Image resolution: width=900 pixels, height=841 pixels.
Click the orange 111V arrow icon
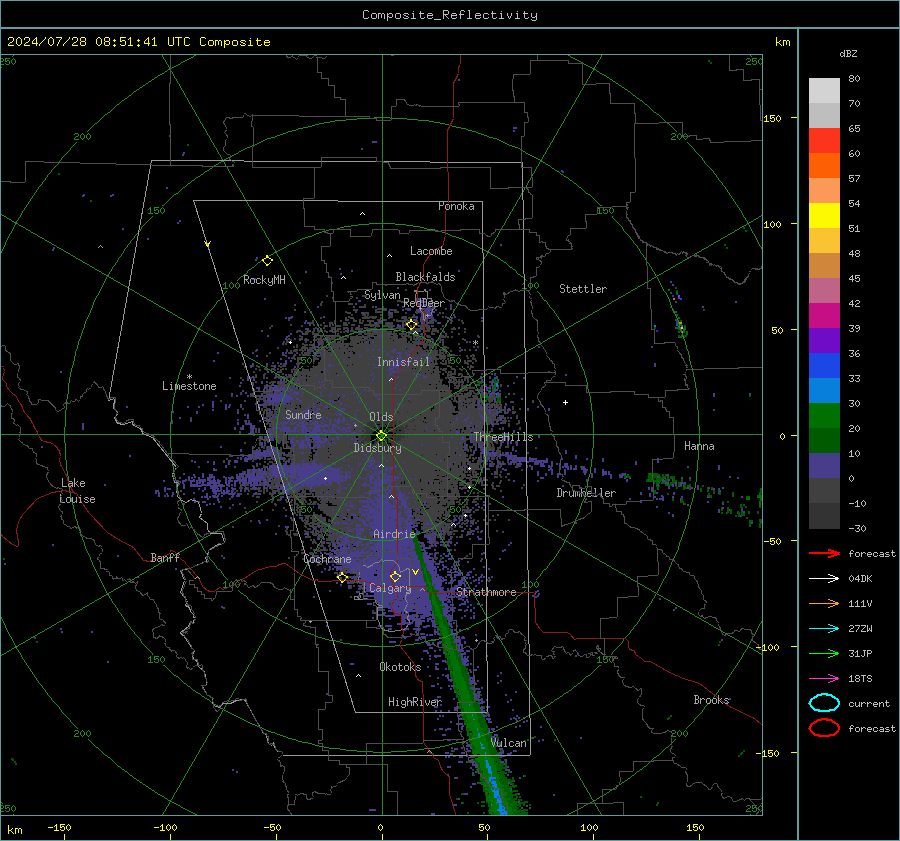(824, 603)
